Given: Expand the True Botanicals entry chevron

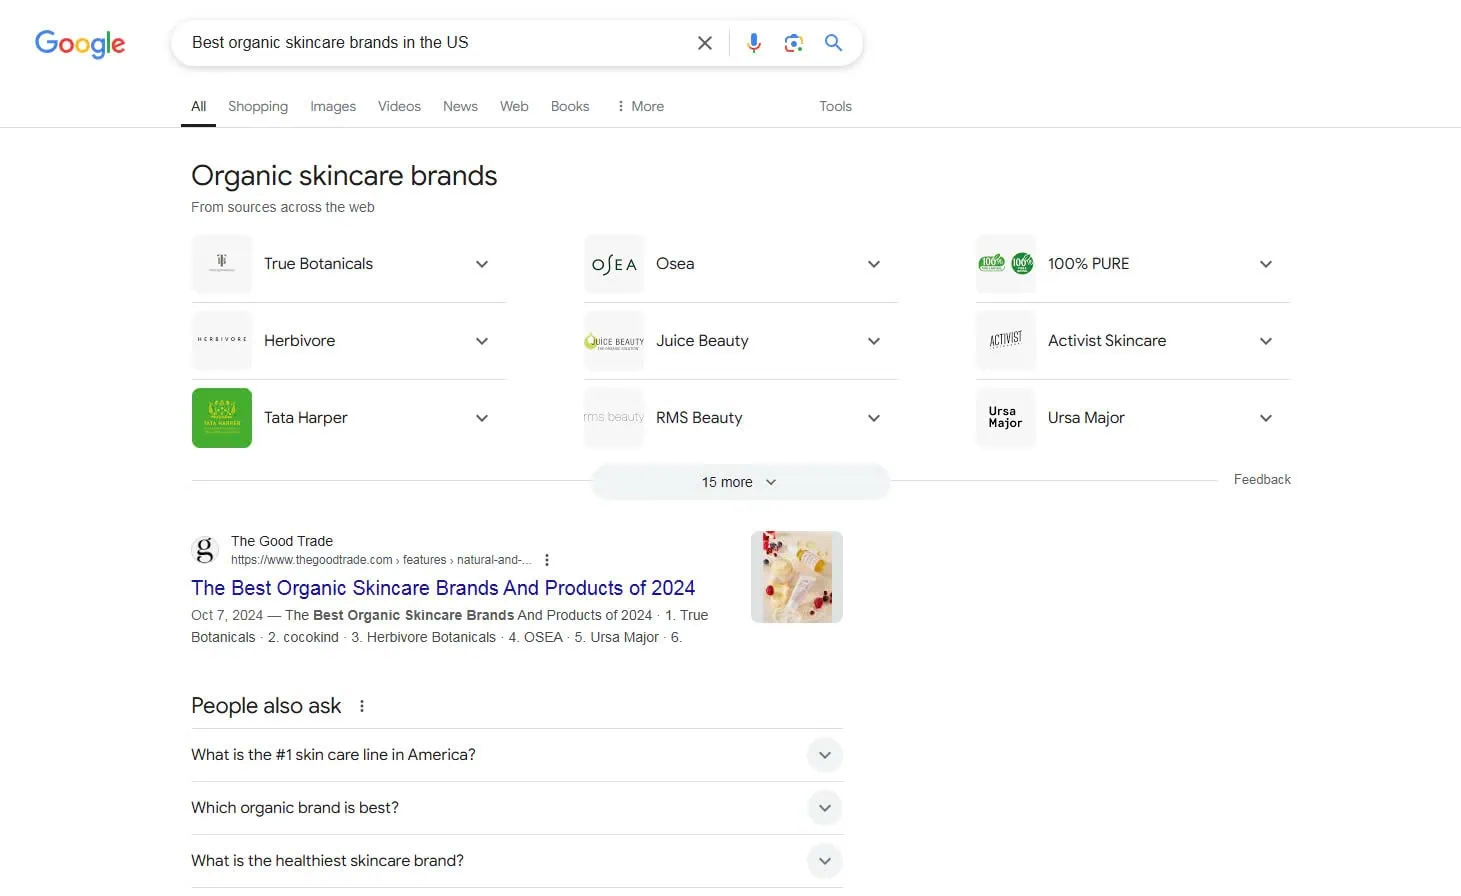Looking at the screenshot, I should (482, 264).
